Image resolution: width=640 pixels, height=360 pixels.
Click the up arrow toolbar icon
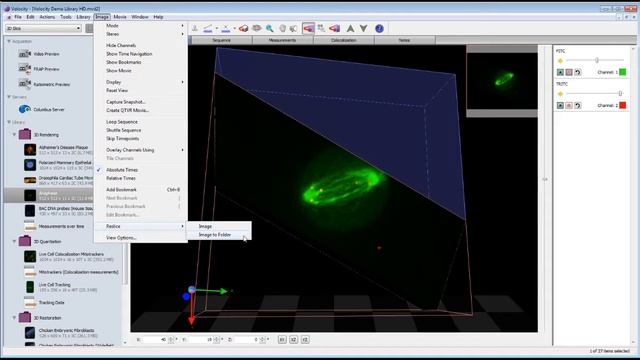click(350, 29)
